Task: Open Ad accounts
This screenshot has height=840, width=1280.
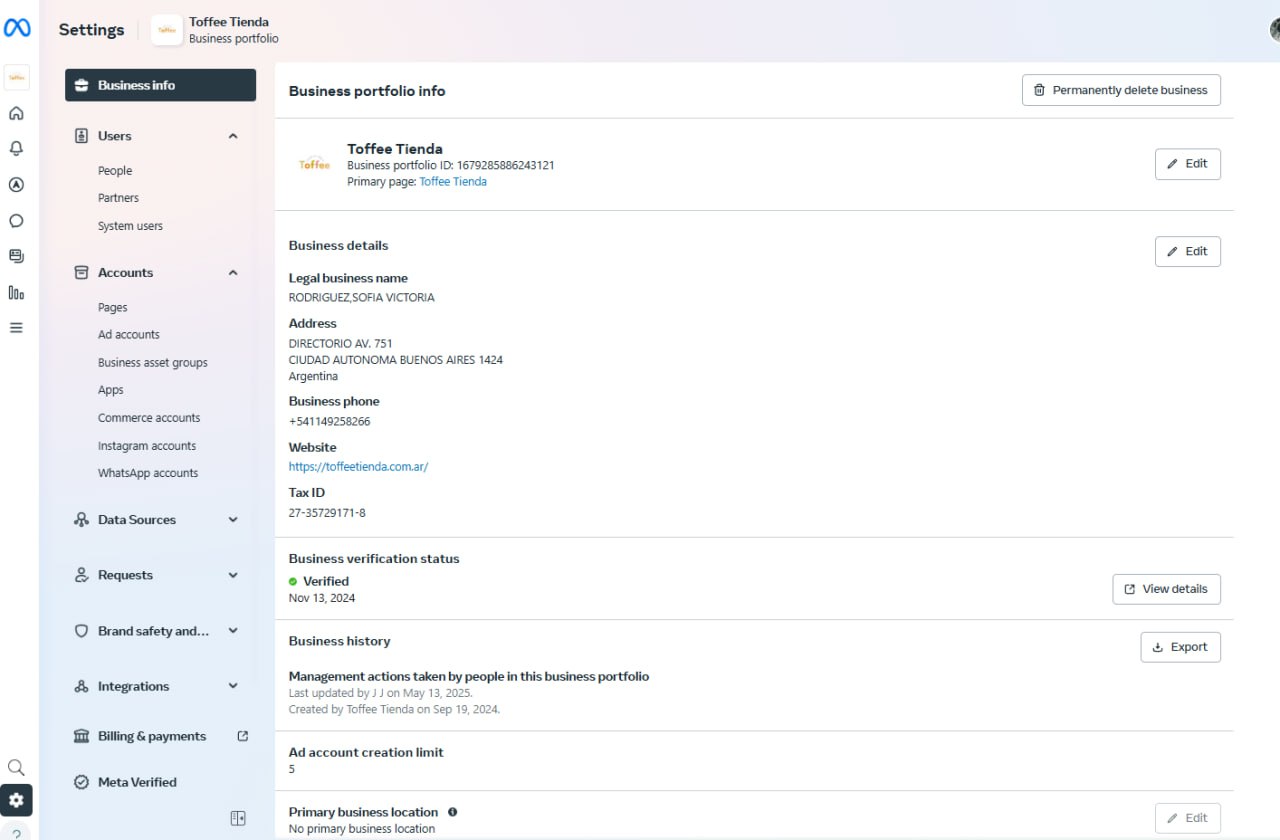Action: [x=129, y=335]
